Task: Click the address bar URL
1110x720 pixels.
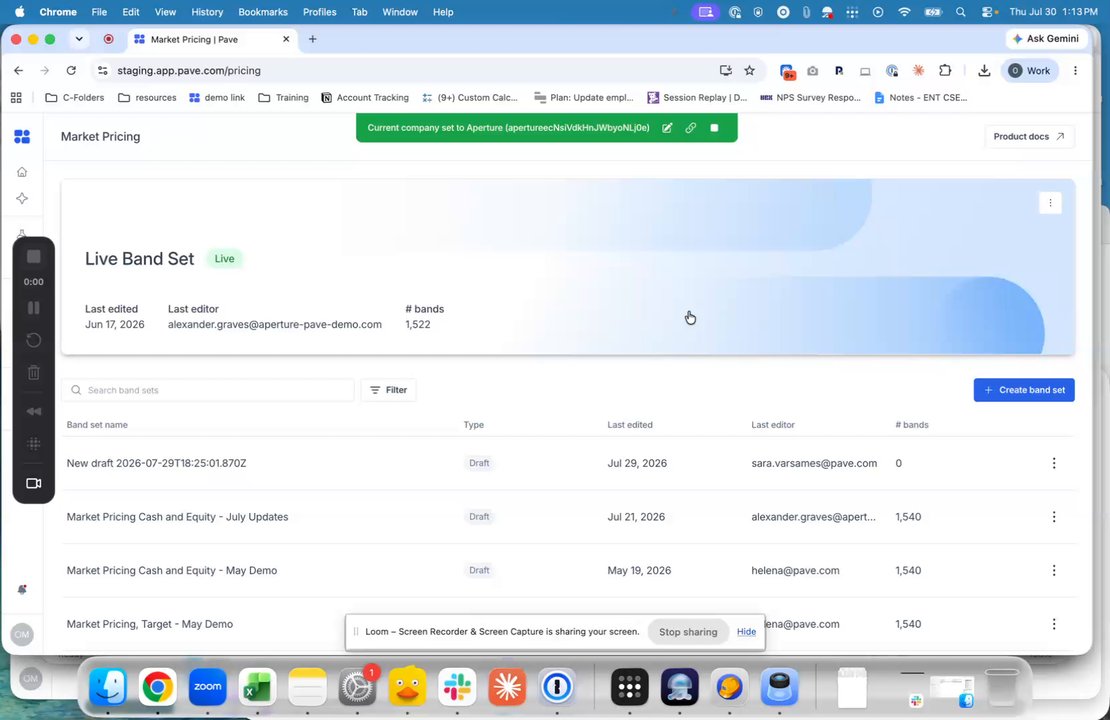Action: [189, 70]
